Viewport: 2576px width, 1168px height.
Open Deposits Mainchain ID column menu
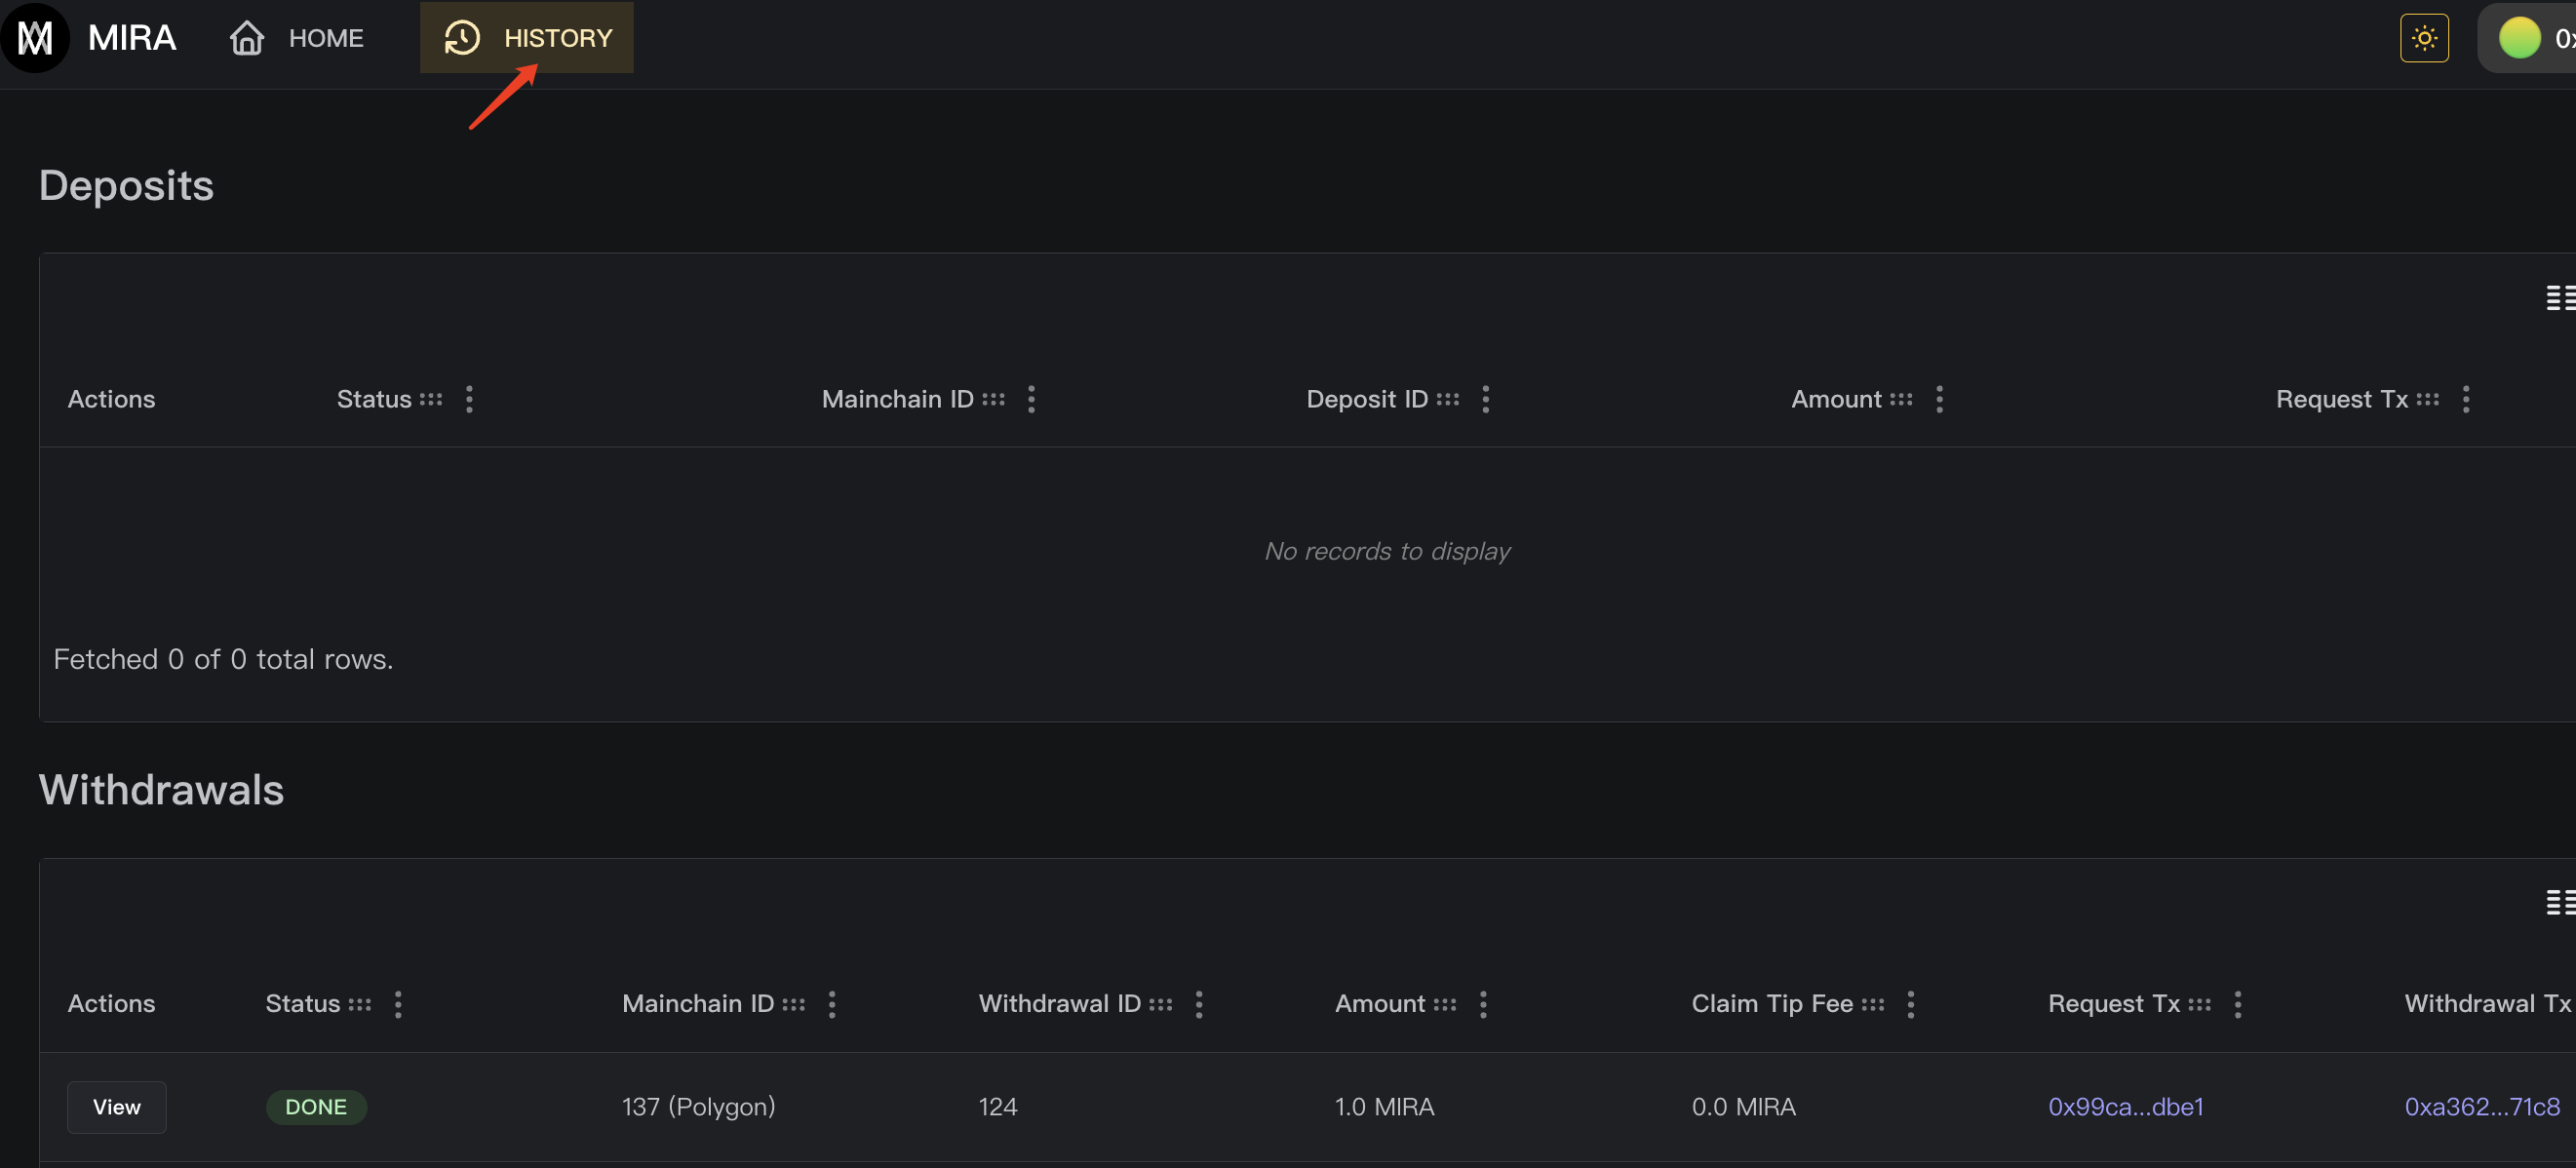1031,399
